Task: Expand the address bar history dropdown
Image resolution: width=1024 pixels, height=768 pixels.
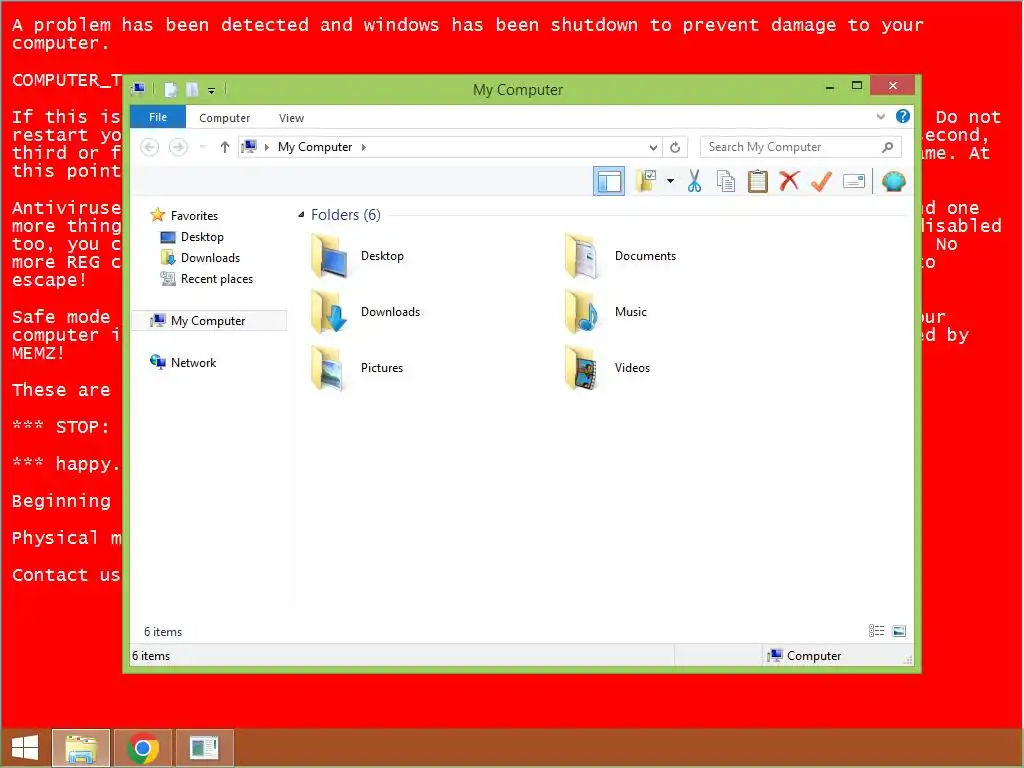Action: 653,148
